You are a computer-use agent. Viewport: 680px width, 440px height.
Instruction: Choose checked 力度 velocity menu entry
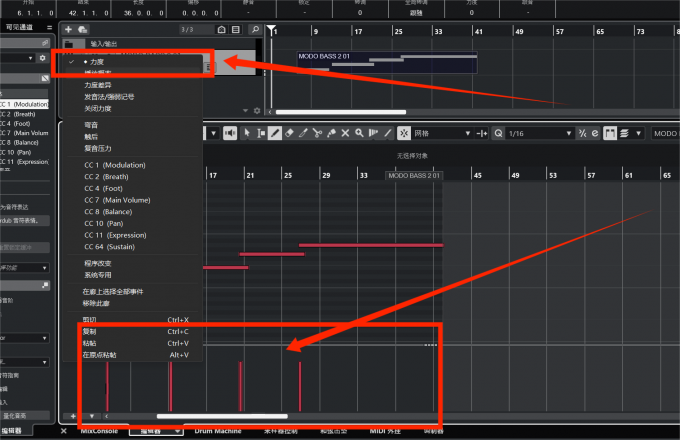coord(134,62)
